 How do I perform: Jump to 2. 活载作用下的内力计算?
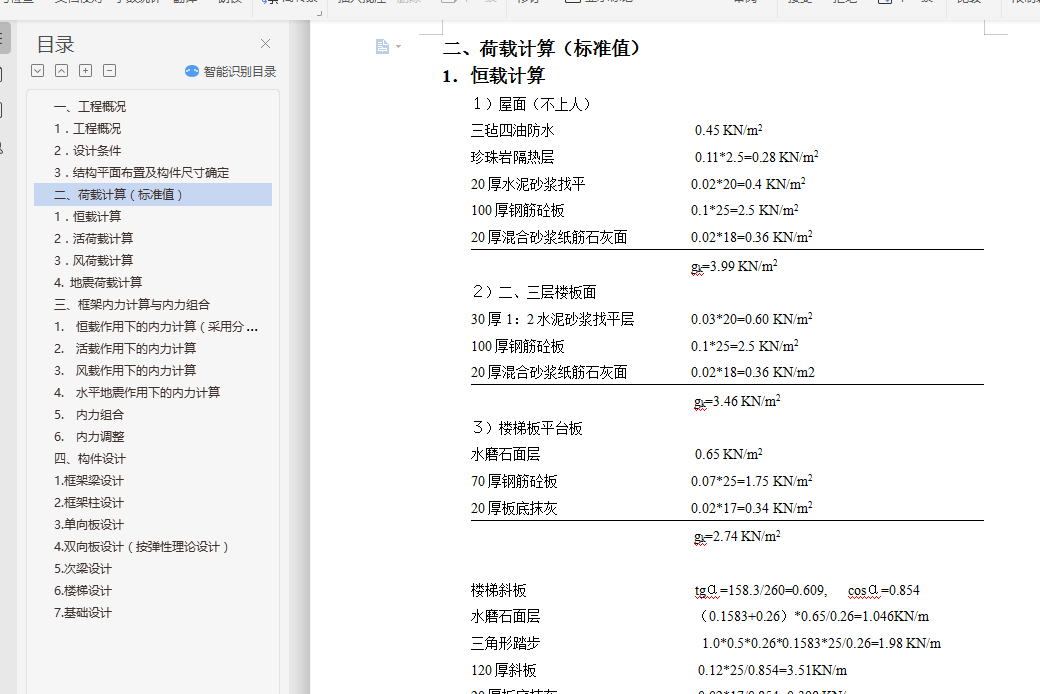[125, 348]
